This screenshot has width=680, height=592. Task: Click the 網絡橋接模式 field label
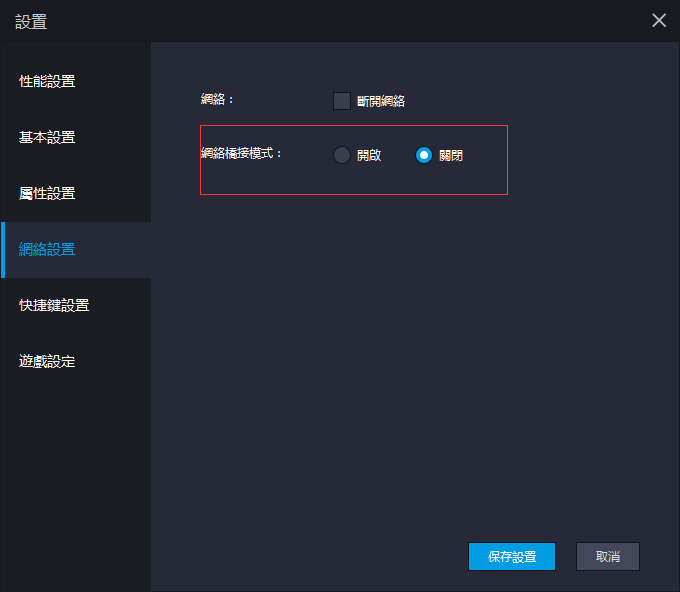(242, 154)
